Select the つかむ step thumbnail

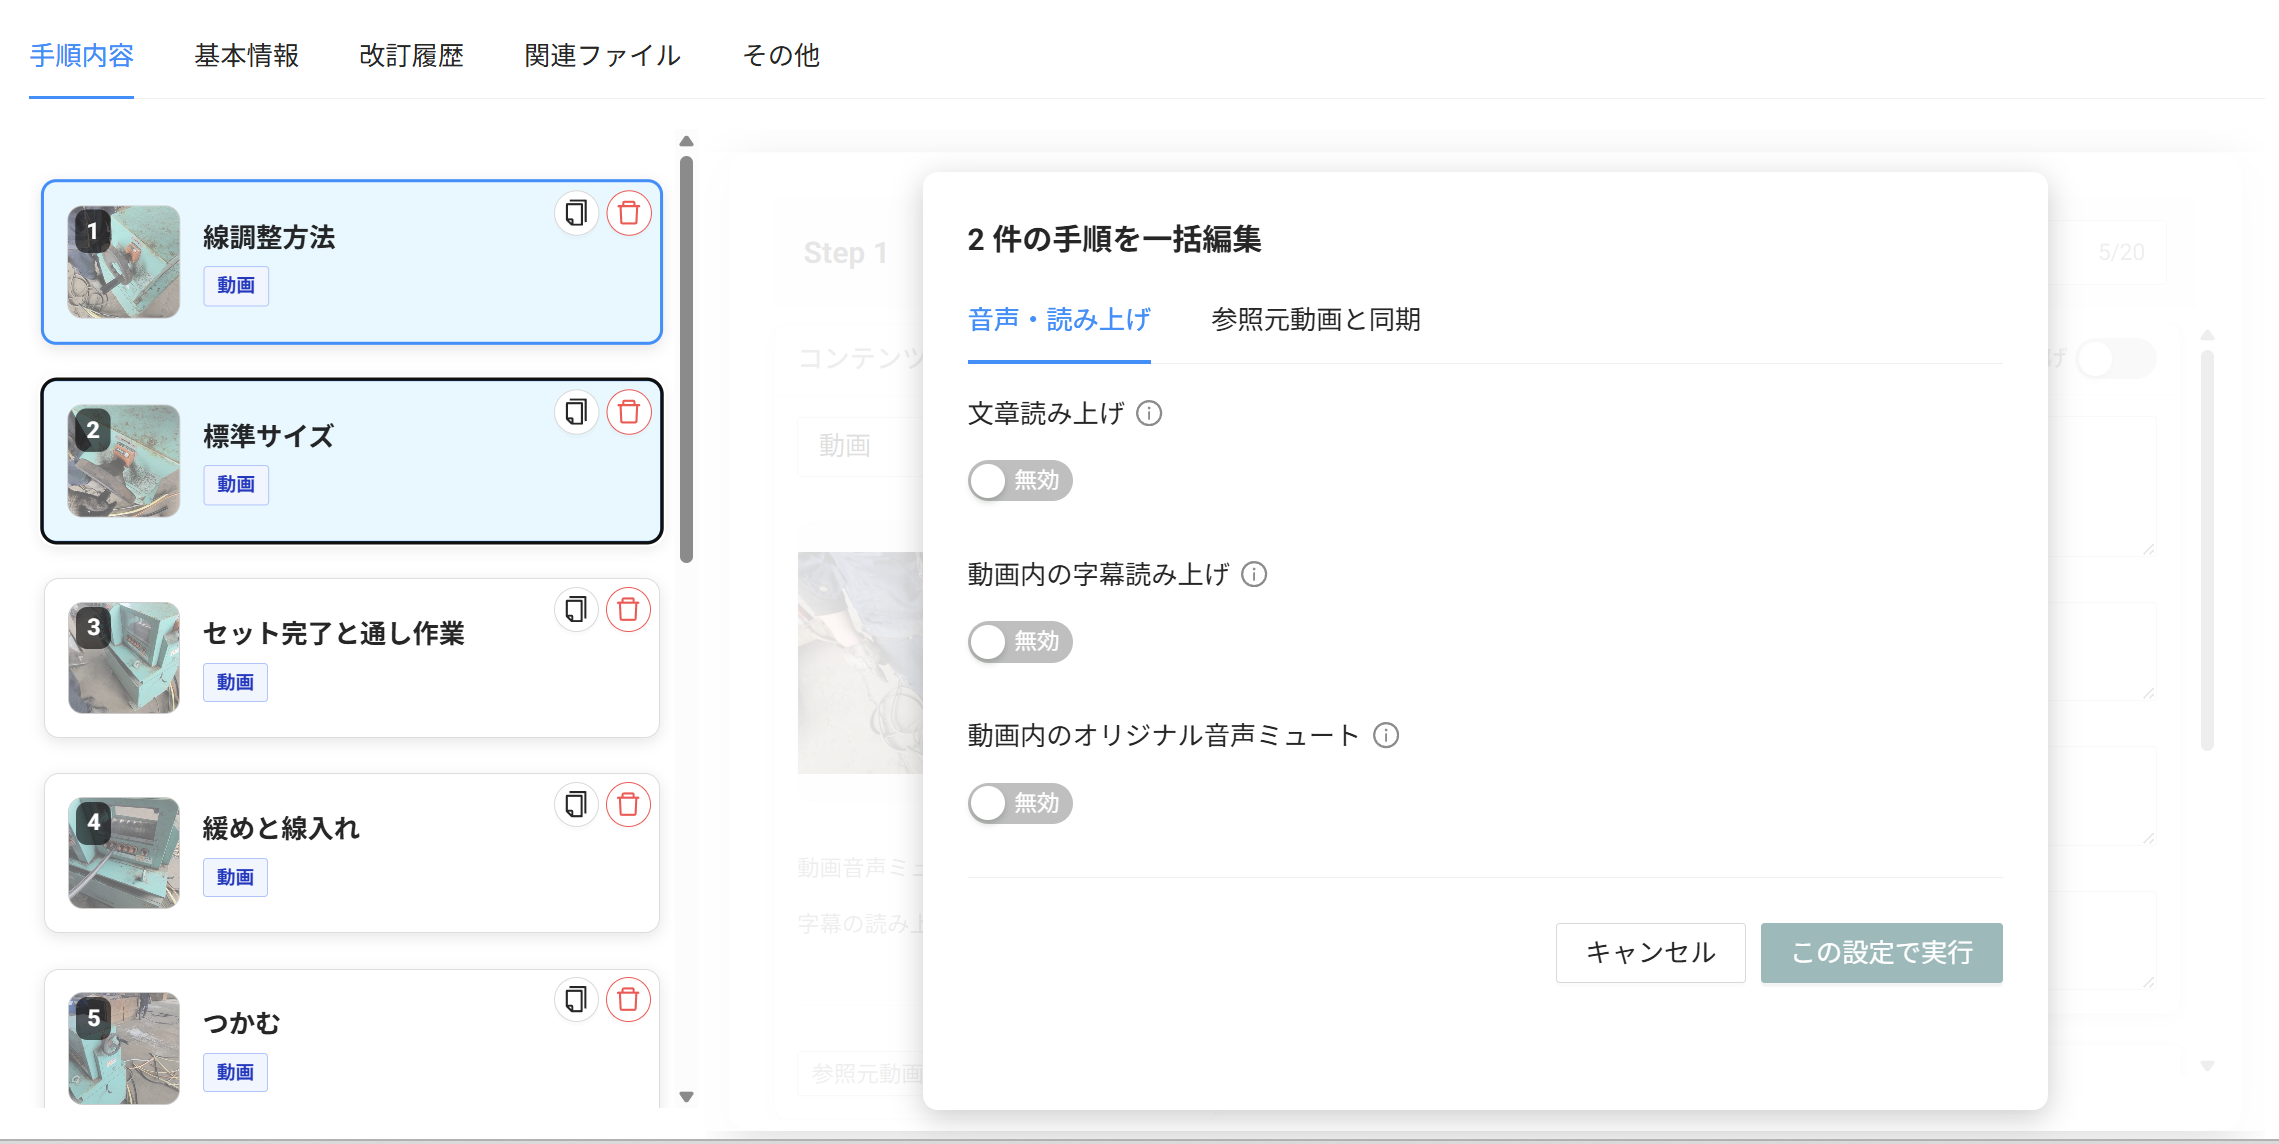(x=124, y=1047)
